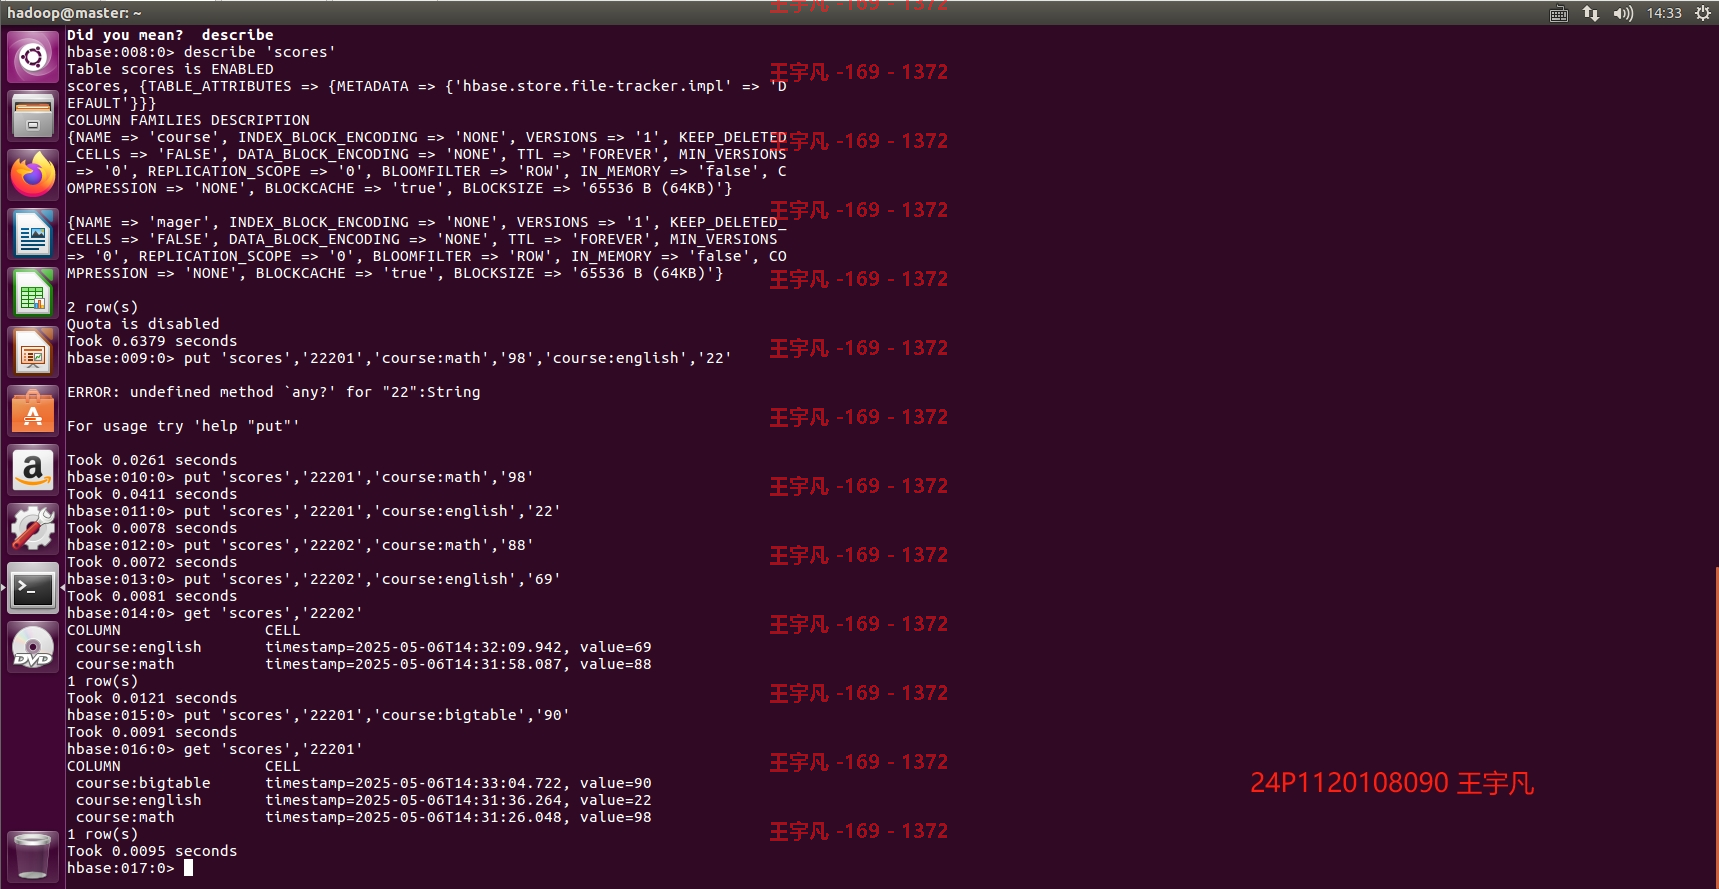This screenshot has width=1719, height=889.
Task: Click the 'ERROR: undefined method' line
Action: point(273,392)
